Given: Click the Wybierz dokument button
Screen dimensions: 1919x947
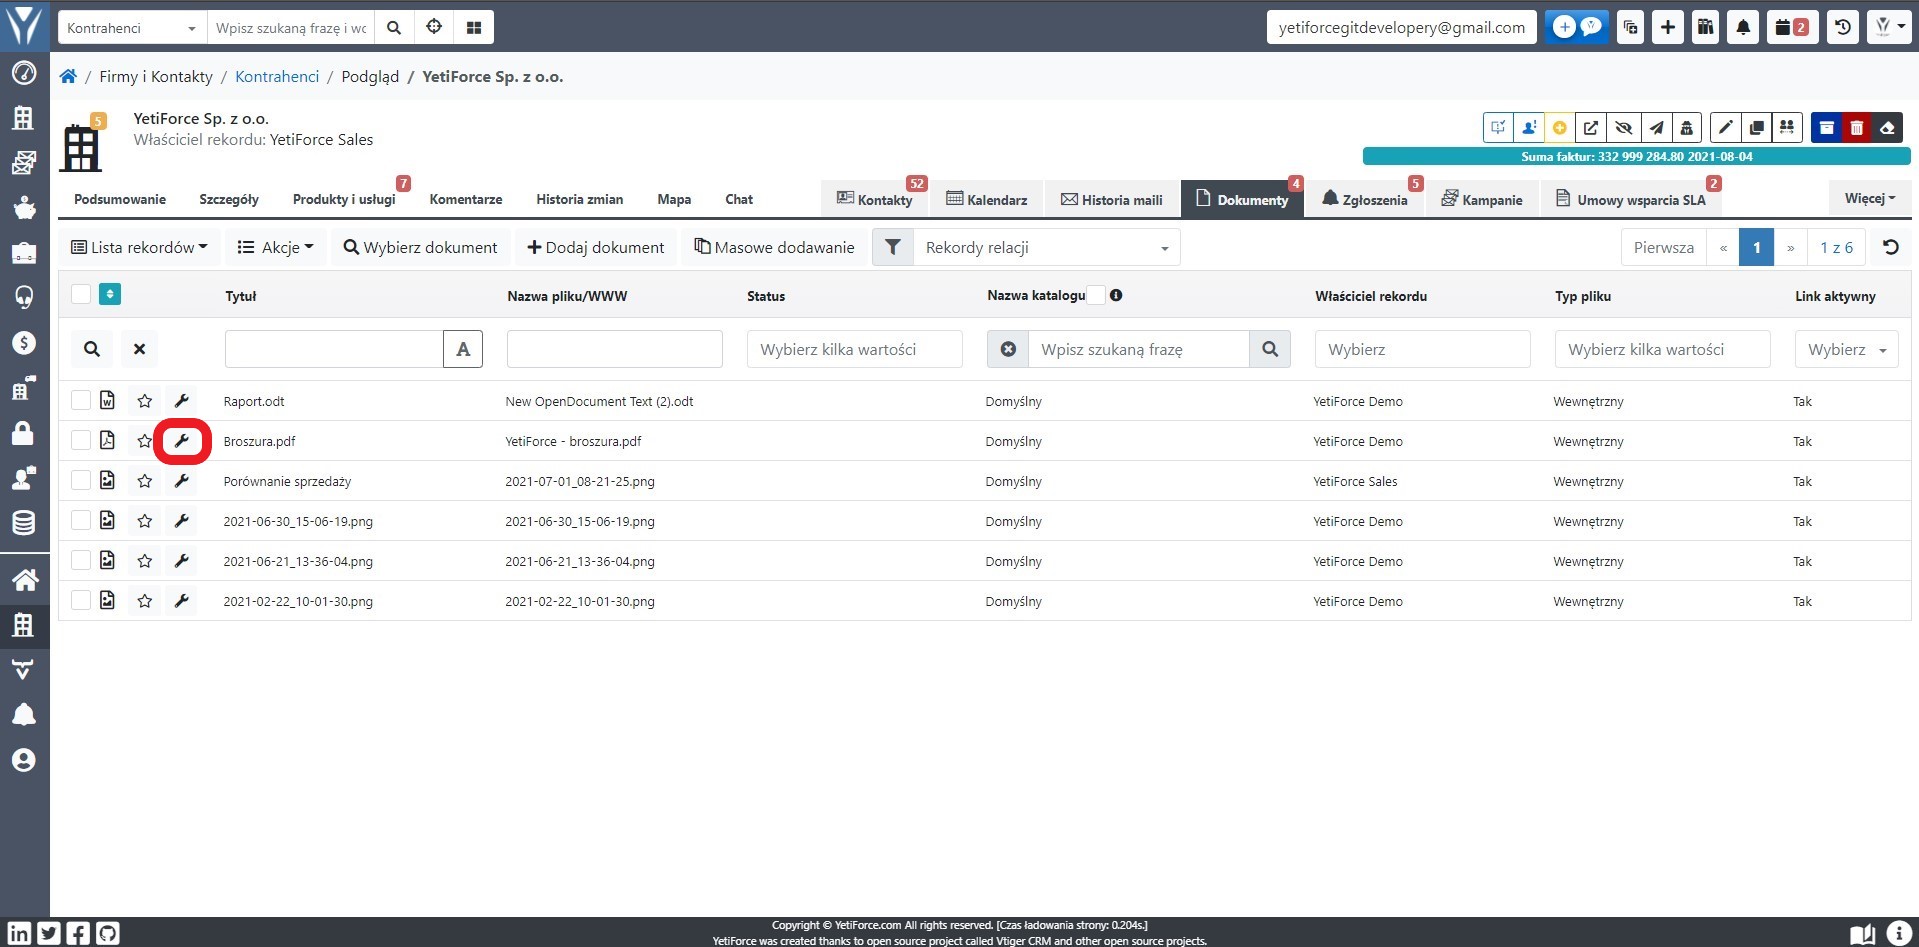Looking at the screenshot, I should 420,247.
